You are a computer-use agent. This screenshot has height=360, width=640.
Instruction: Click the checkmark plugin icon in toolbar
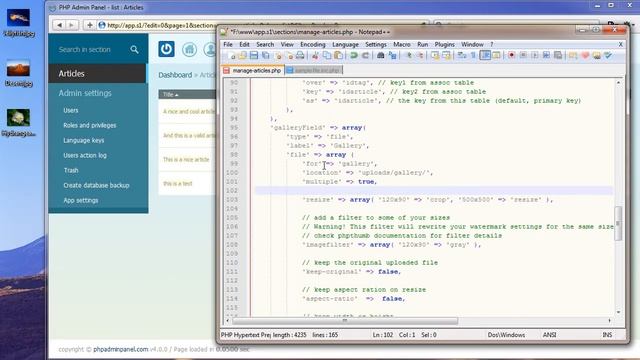point(608,56)
